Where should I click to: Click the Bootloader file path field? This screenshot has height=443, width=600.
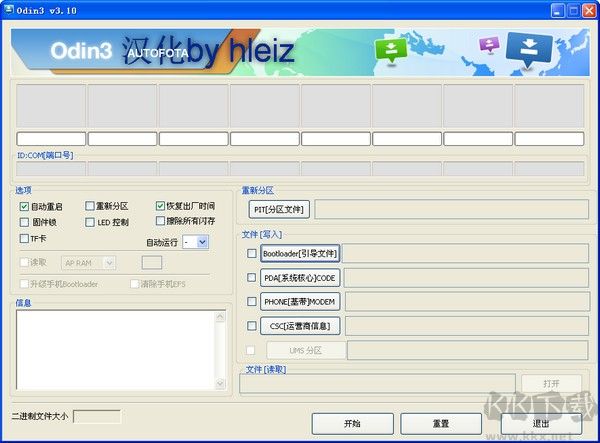[465, 253]
